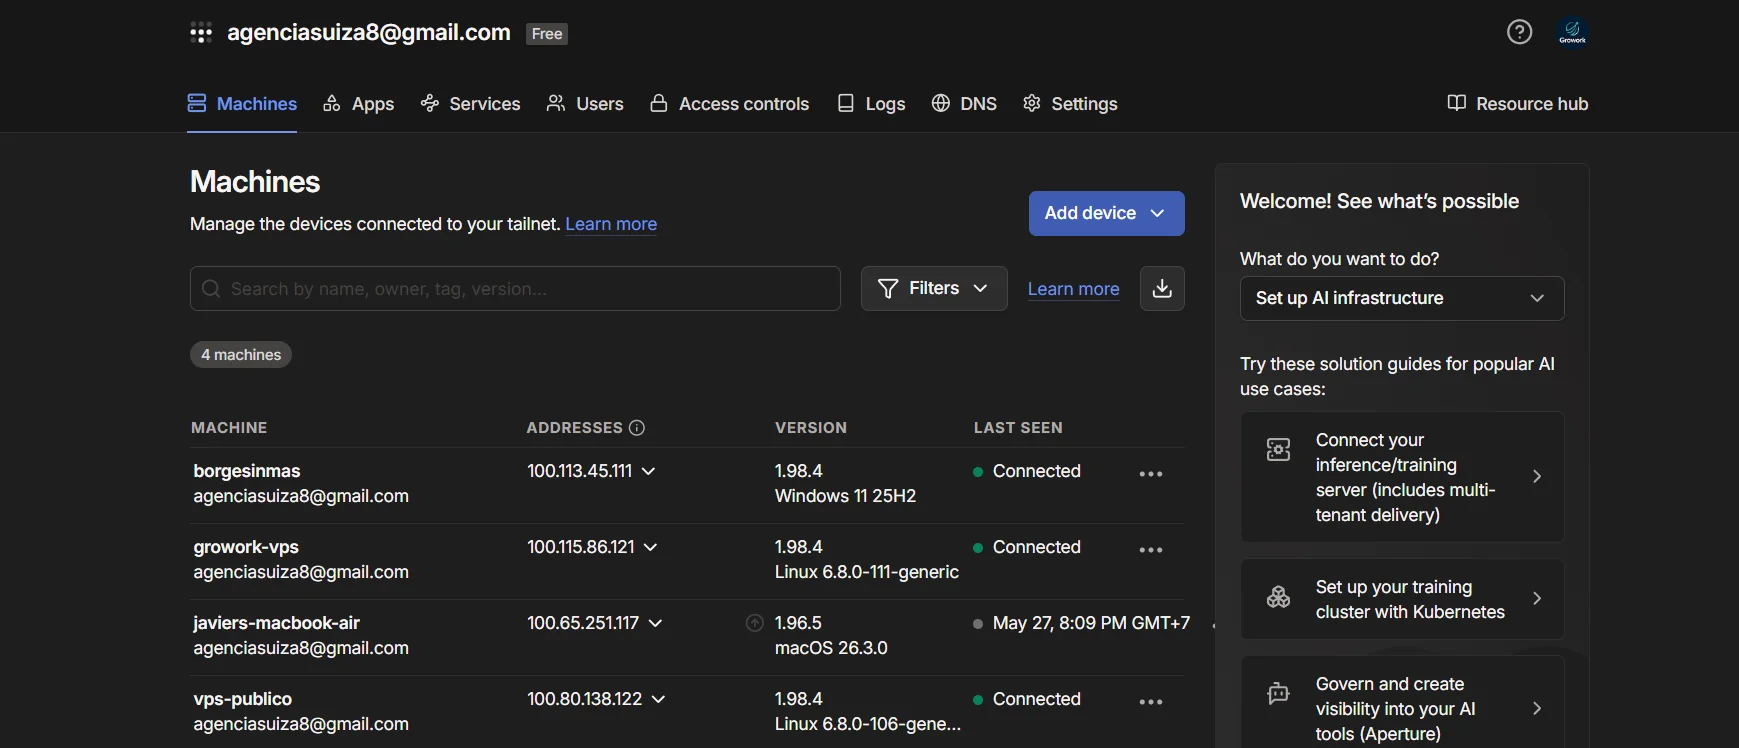Open the javiers-macbook-air machine name
Image resolution: width=1739 pixels, height=748 pixels.
click(276, 623)
